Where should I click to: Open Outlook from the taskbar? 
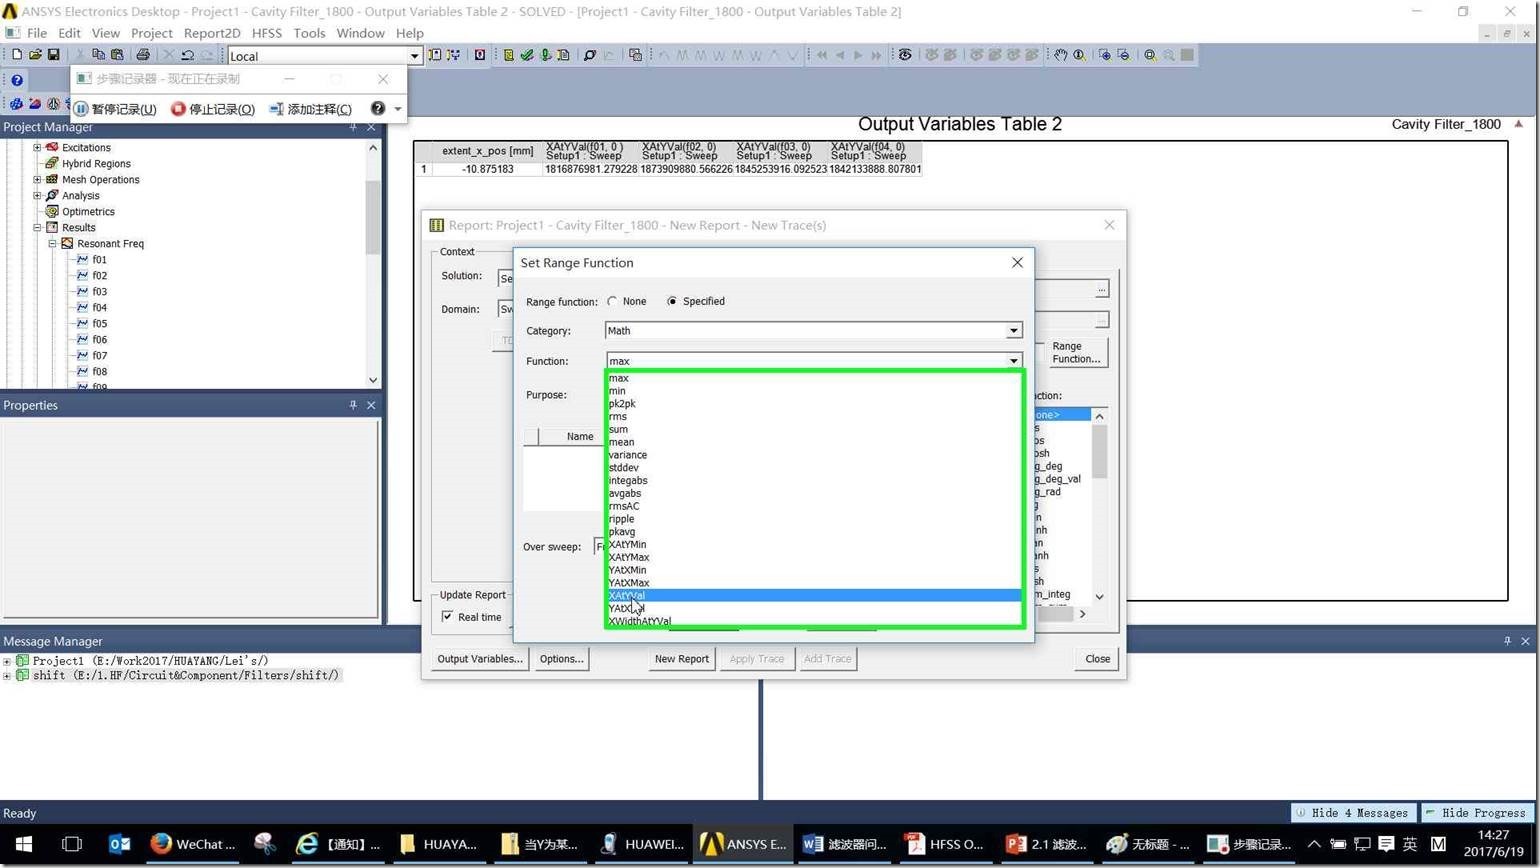119,844
